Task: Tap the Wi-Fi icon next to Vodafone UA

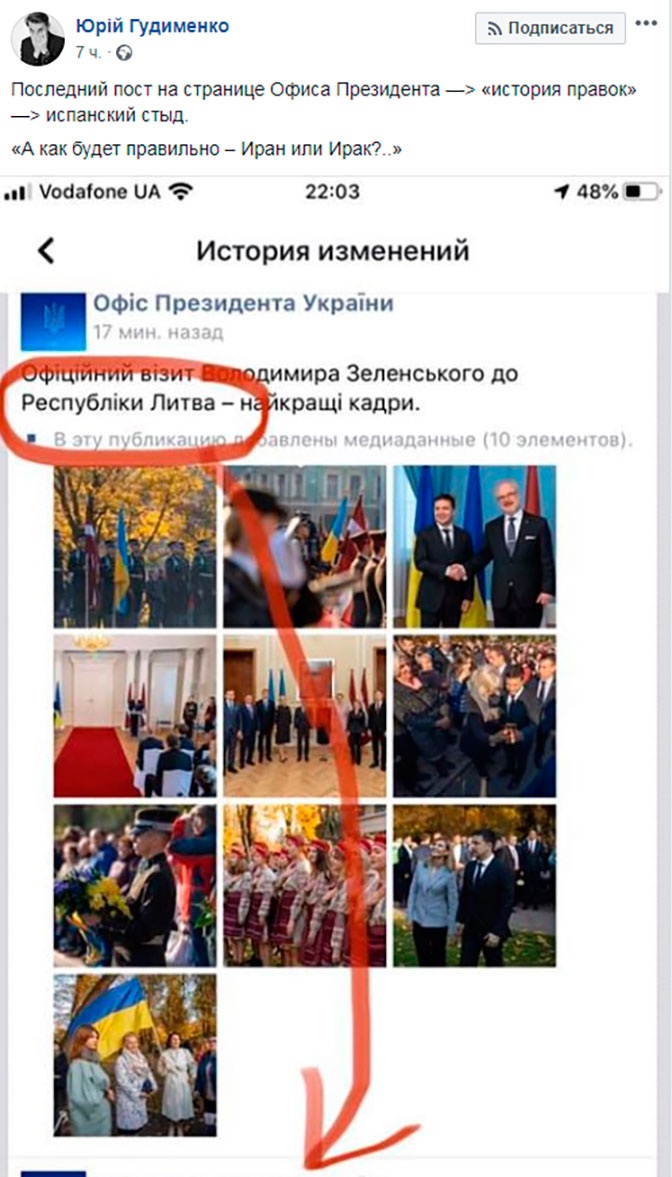Action: pyautogui.click(x=180, y=191)
